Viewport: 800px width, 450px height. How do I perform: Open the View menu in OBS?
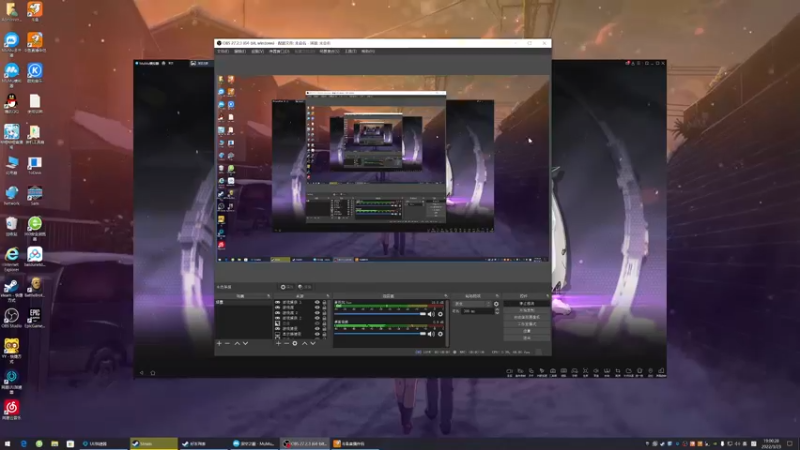[257, 52]
